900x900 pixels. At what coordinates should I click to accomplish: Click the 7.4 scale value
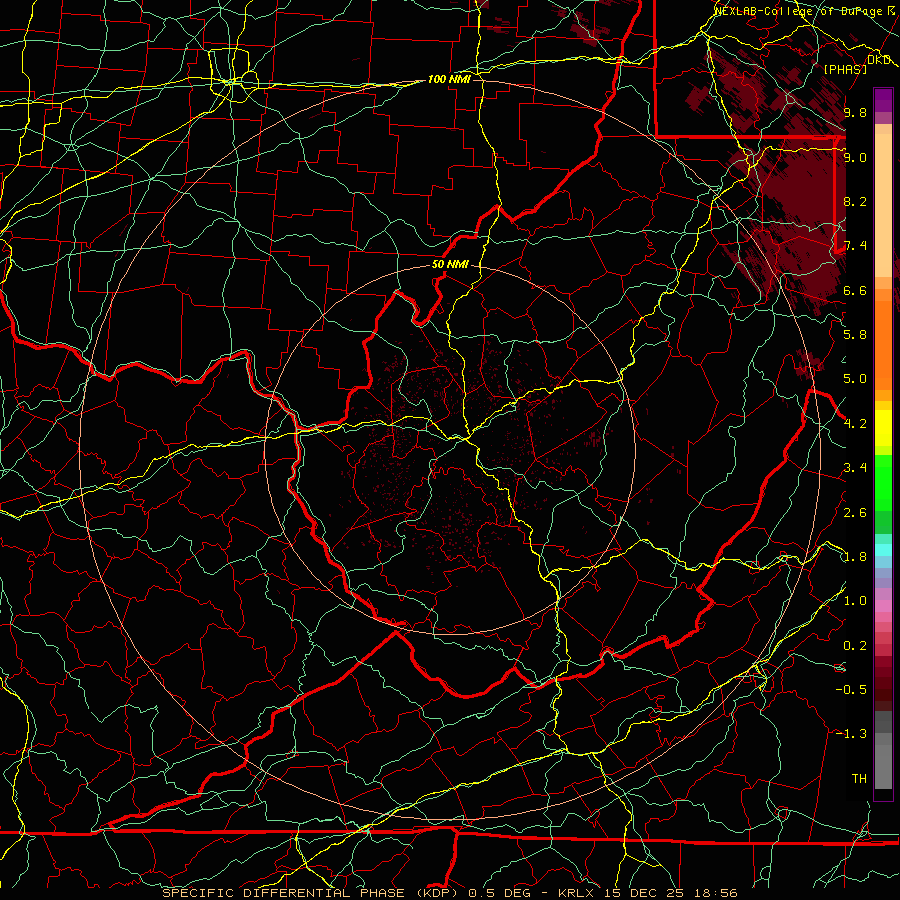coord(855,246)
